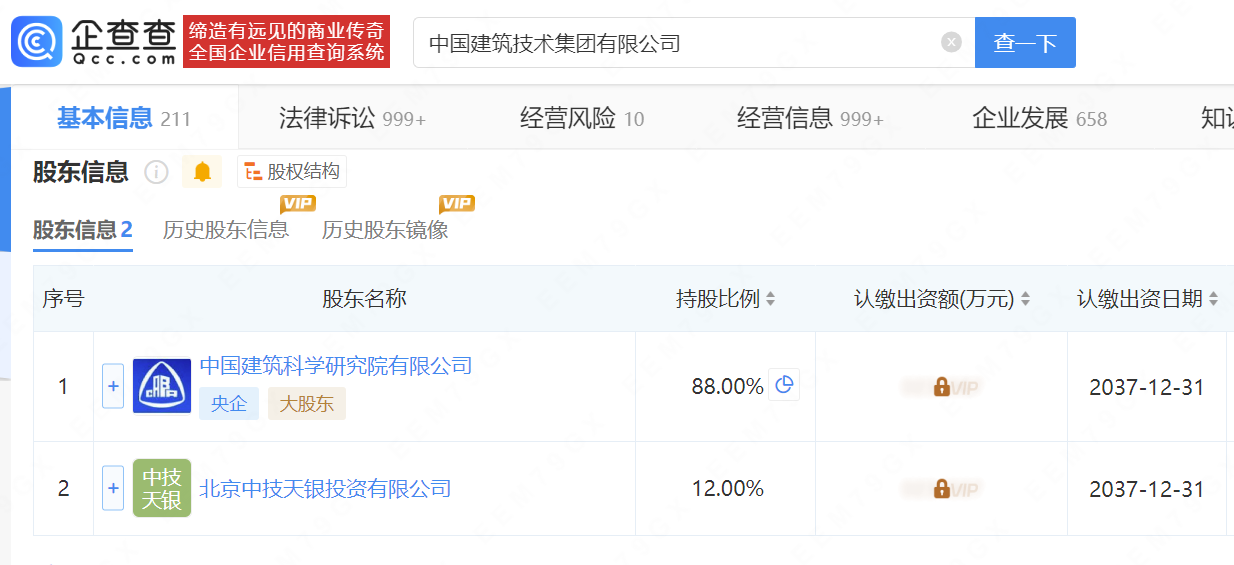Select the 历史股东信息 sub-tab
The width and height of the screenshot is (1234, 565).
click(226, 230)
